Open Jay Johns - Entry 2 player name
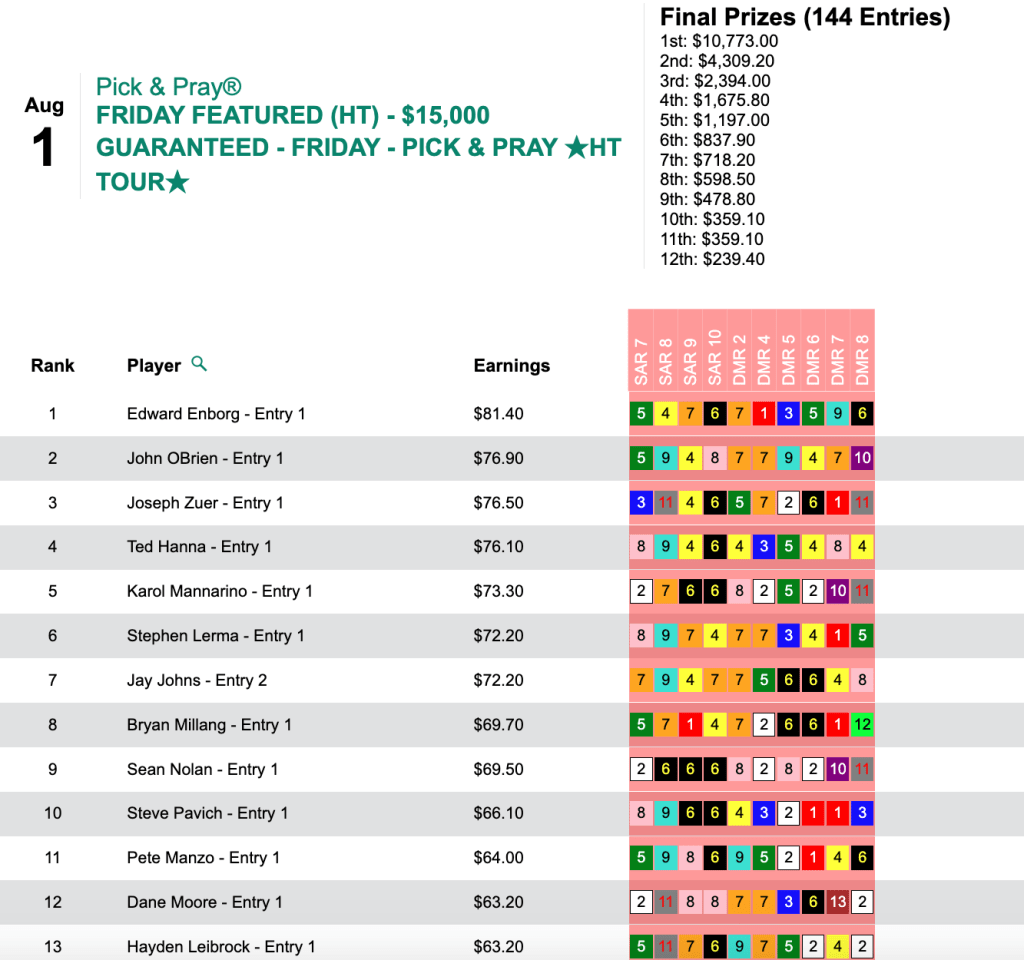The width and height of the screenshot is (1024, 960). click(x=197, y=680)
